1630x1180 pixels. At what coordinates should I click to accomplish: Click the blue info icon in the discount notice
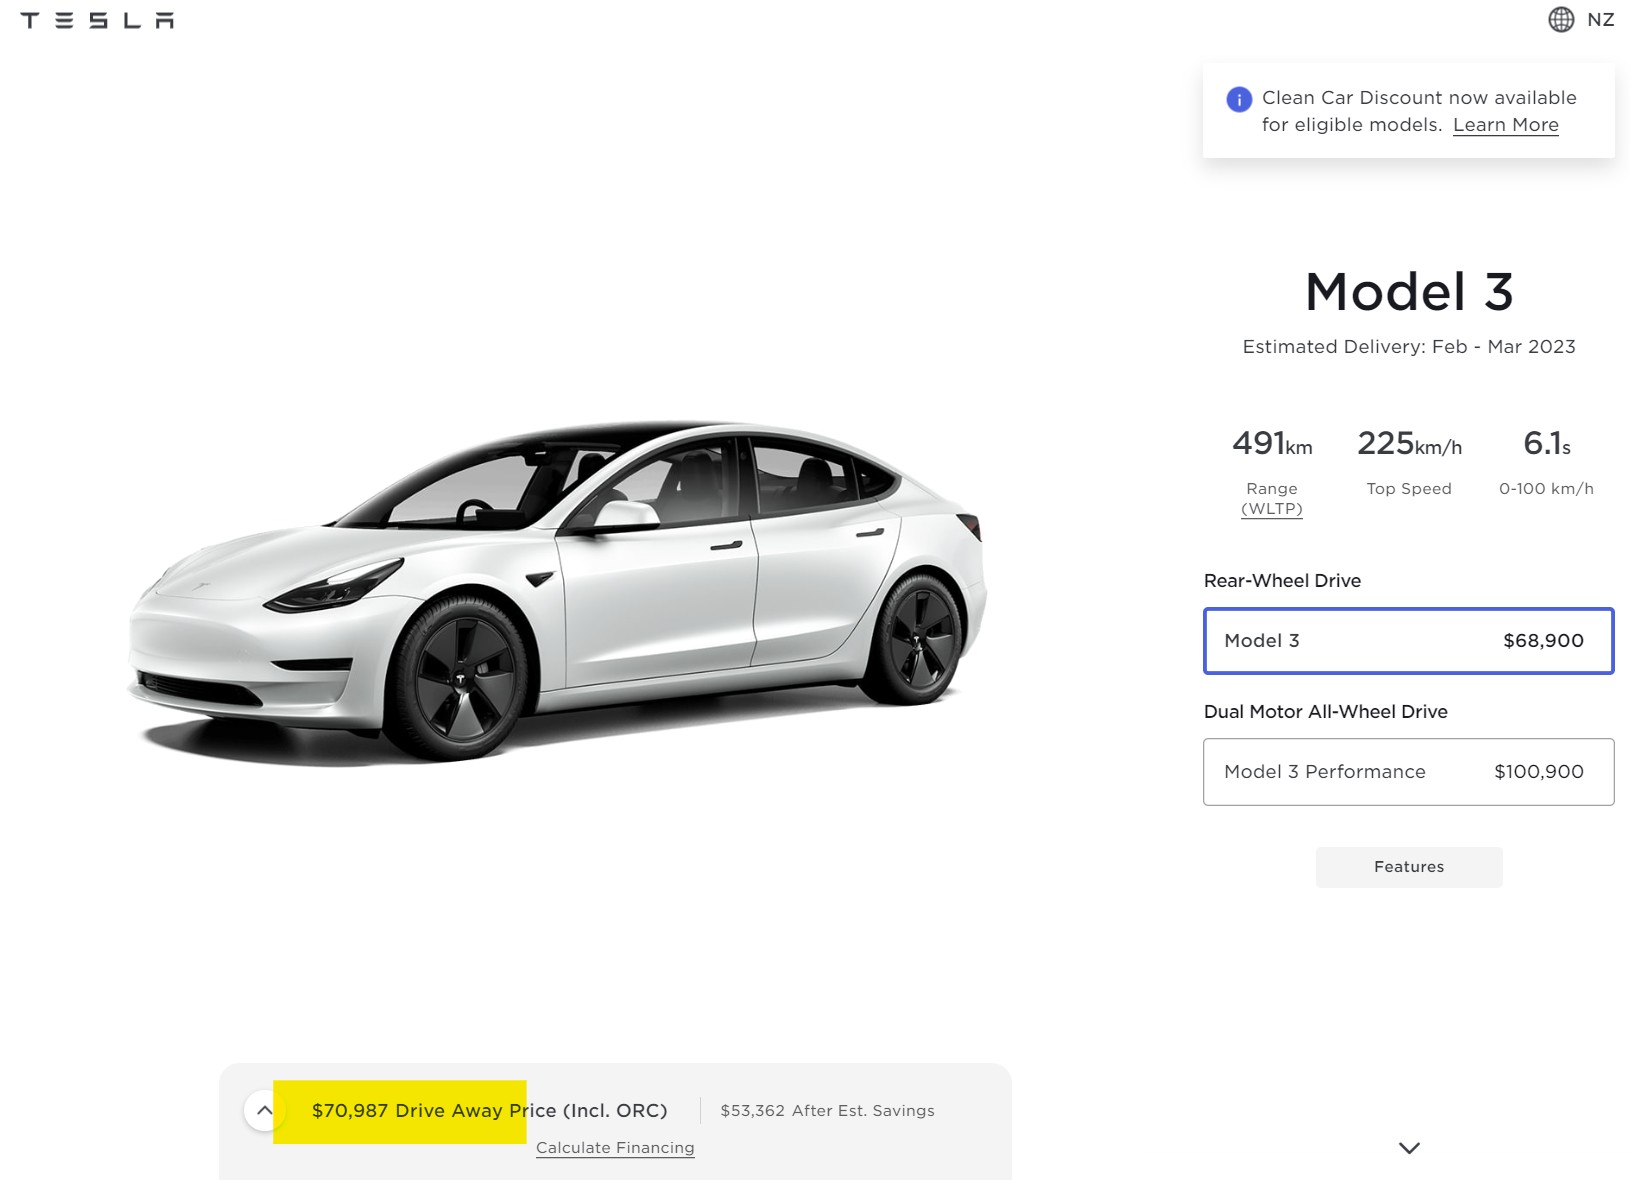tap(1239, 99)
